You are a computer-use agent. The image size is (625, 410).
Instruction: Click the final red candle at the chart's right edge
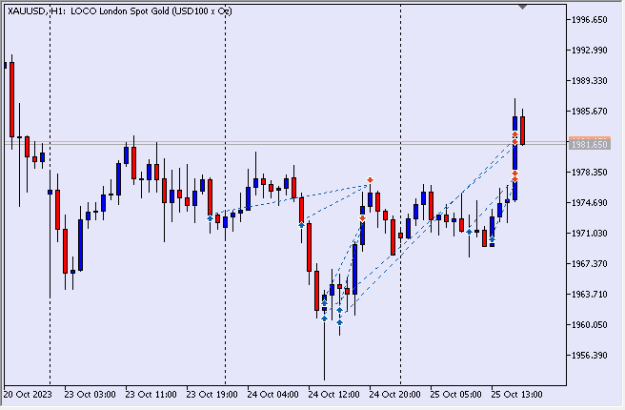[523, 130]
